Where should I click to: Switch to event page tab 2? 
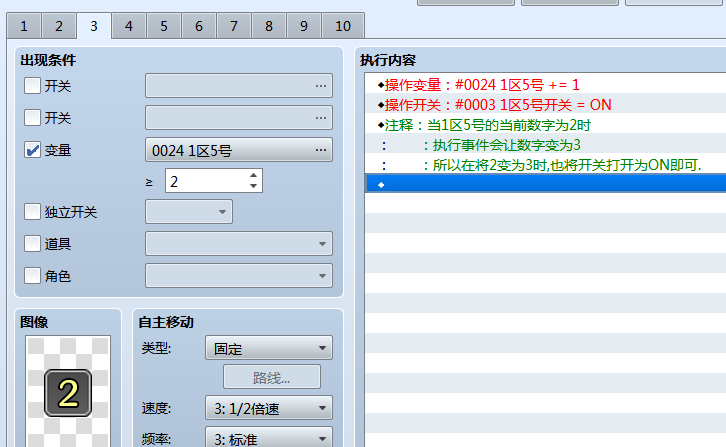(x=59, y=26)
